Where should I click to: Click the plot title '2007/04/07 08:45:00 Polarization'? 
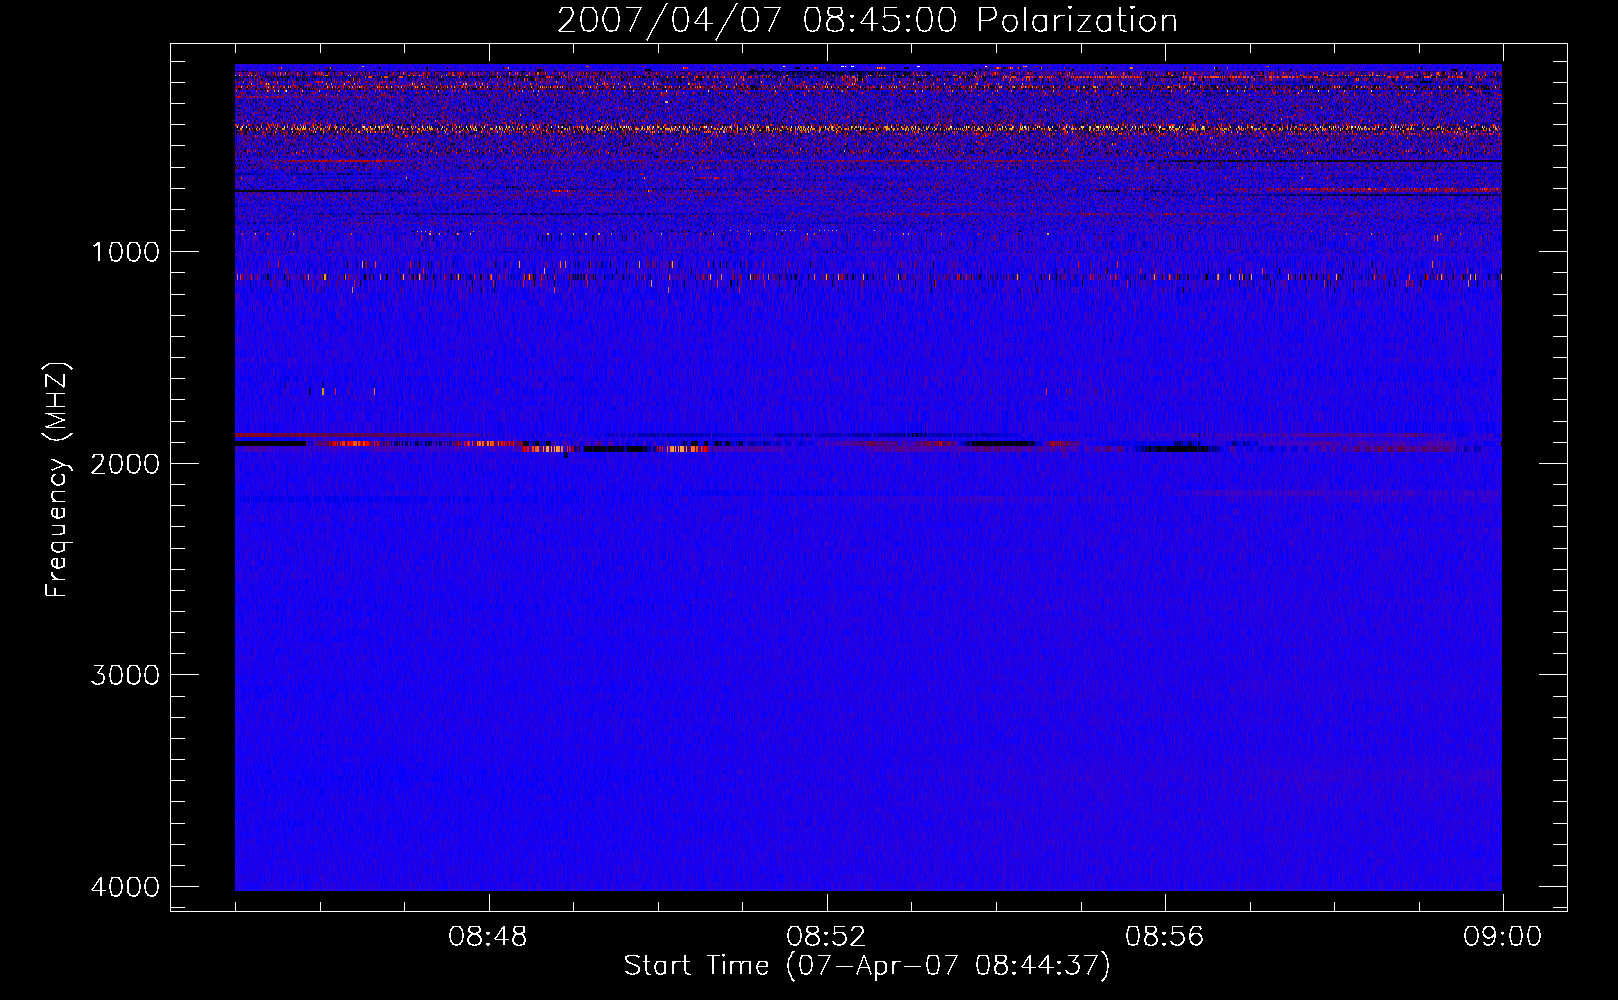[x=867, y=21]
